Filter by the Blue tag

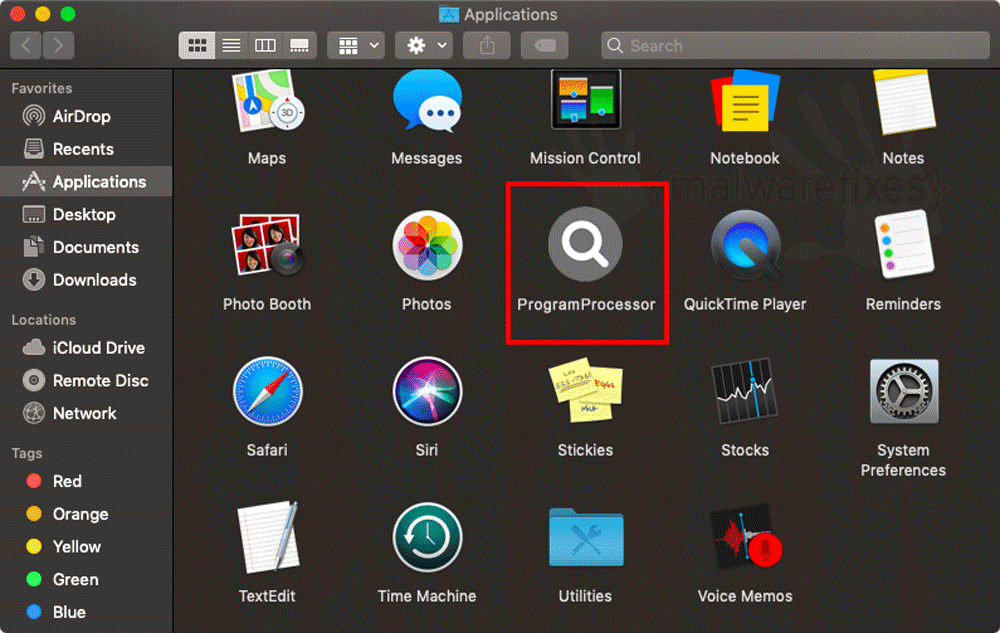click(x=86, y=612)
